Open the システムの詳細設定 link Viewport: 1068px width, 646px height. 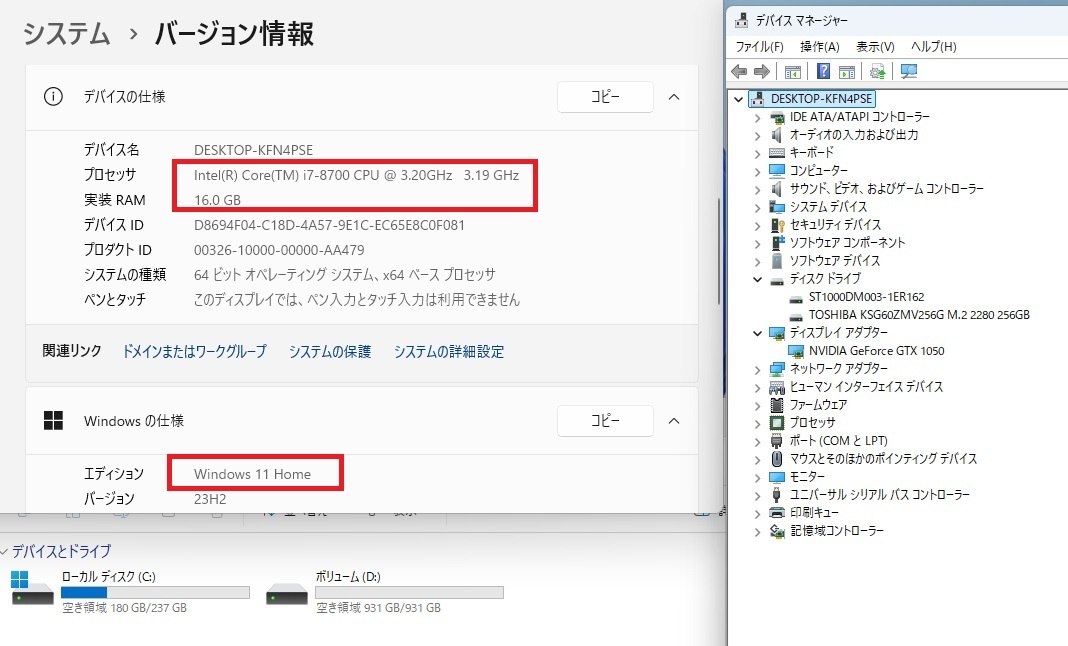pos(449,352)
